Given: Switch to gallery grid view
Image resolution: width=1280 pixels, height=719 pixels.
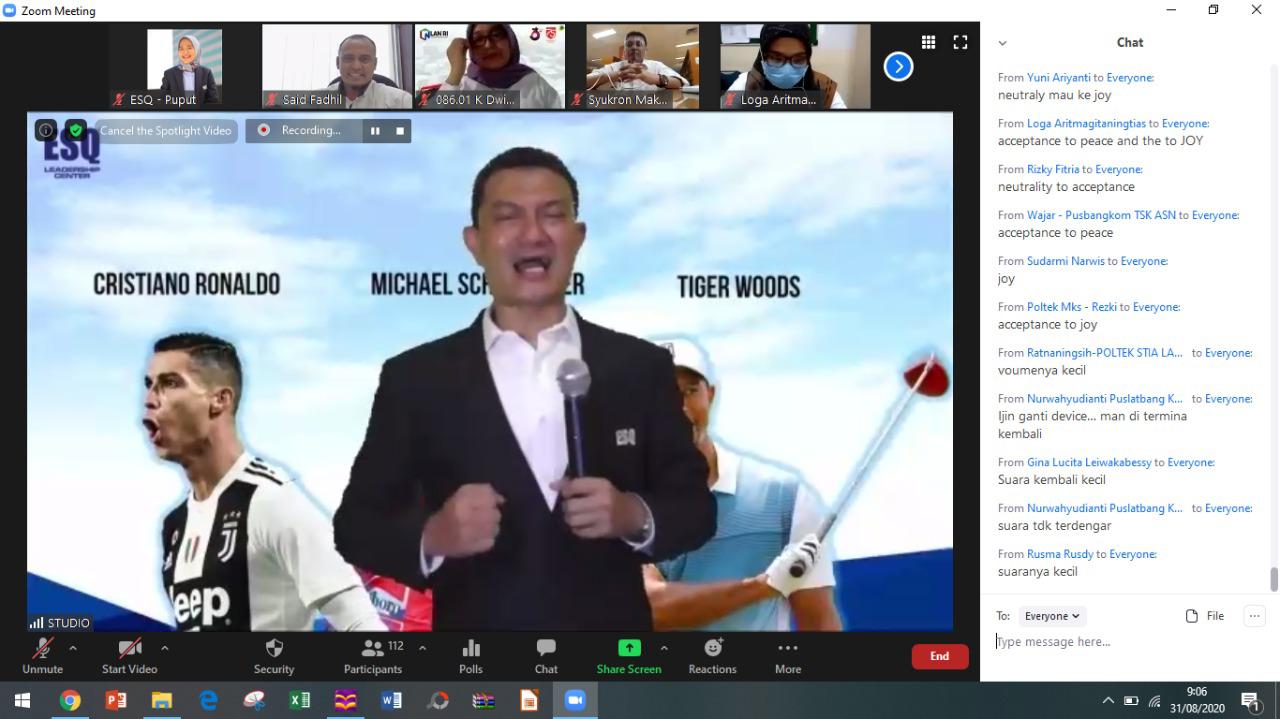Looking at the screenshot, I should coord(928,42).
